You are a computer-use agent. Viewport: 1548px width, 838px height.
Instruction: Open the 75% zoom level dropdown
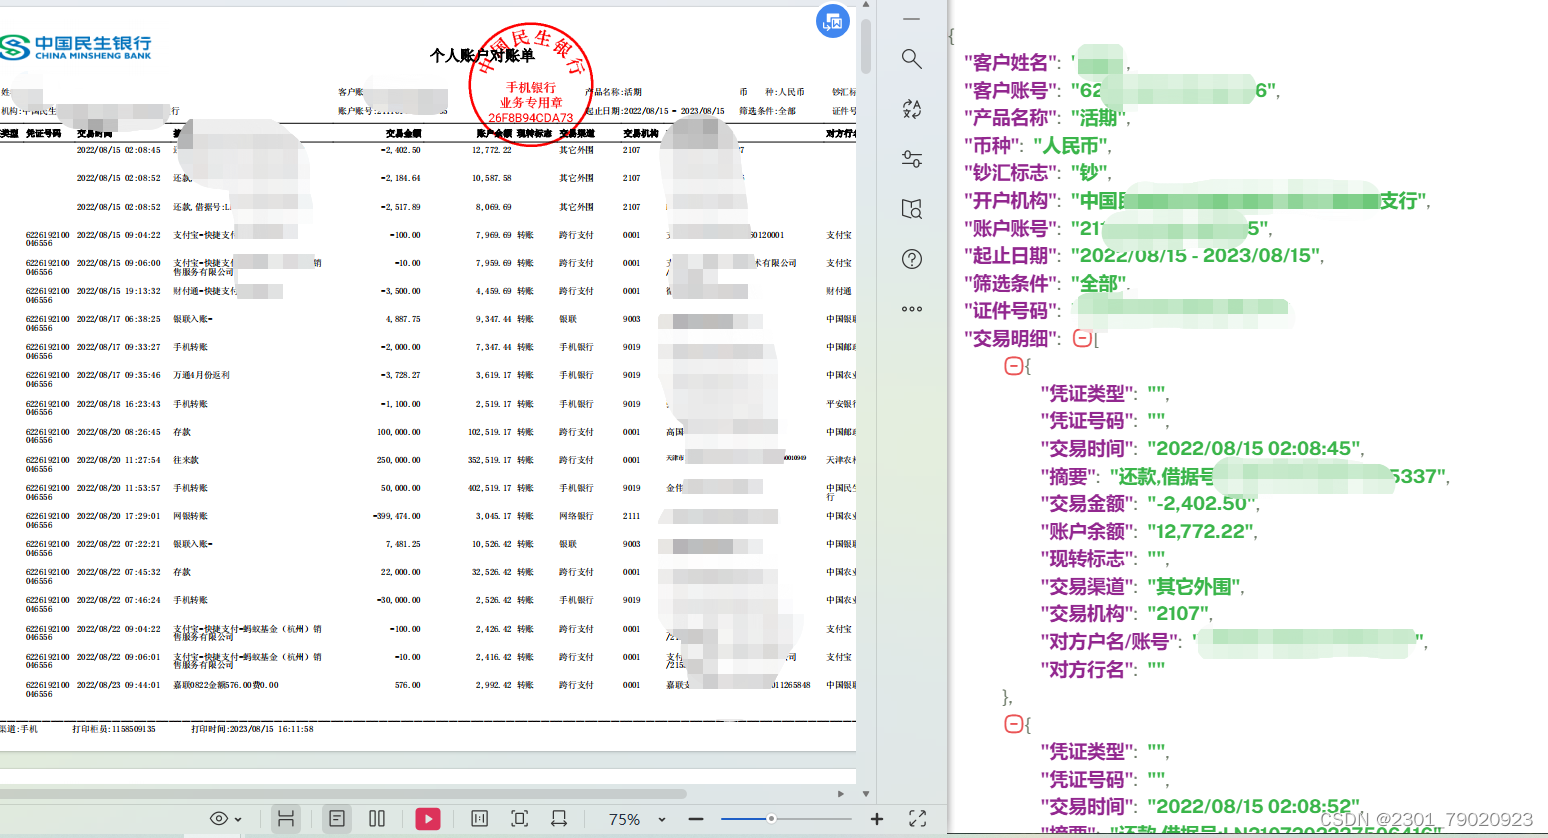636,819
